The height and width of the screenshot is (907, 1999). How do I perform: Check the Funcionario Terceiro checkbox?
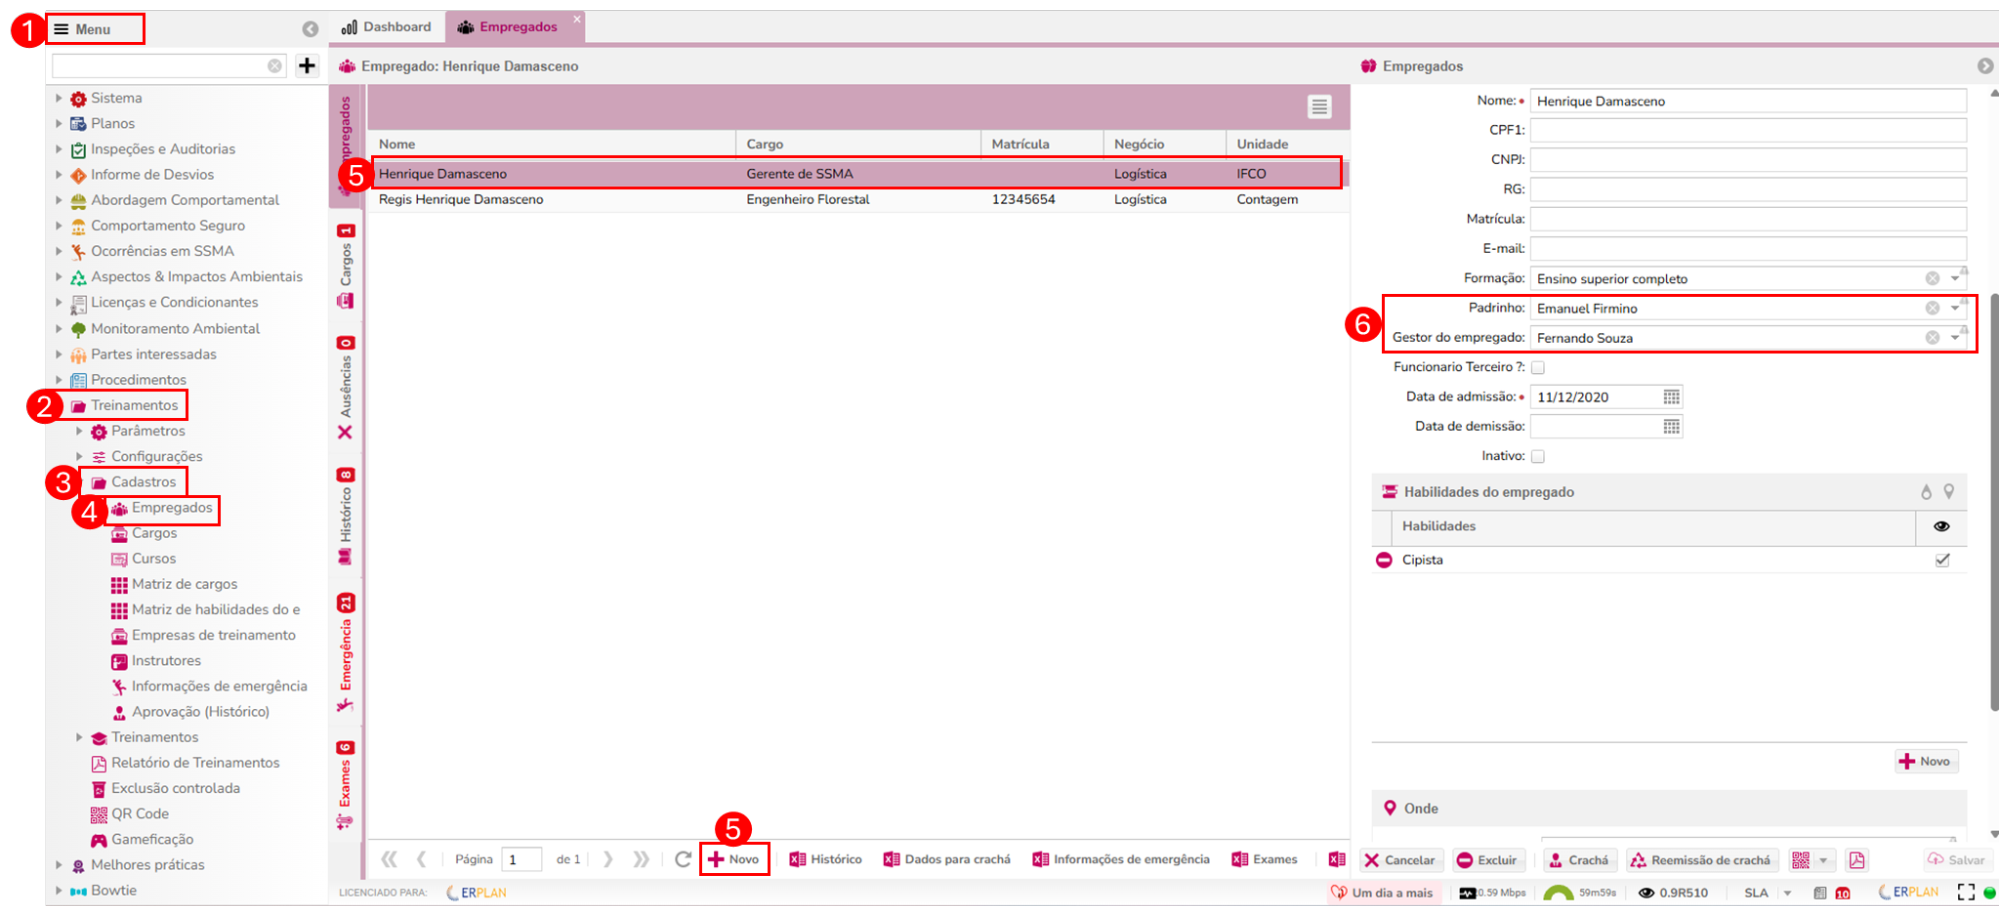tap(1538, 368)
